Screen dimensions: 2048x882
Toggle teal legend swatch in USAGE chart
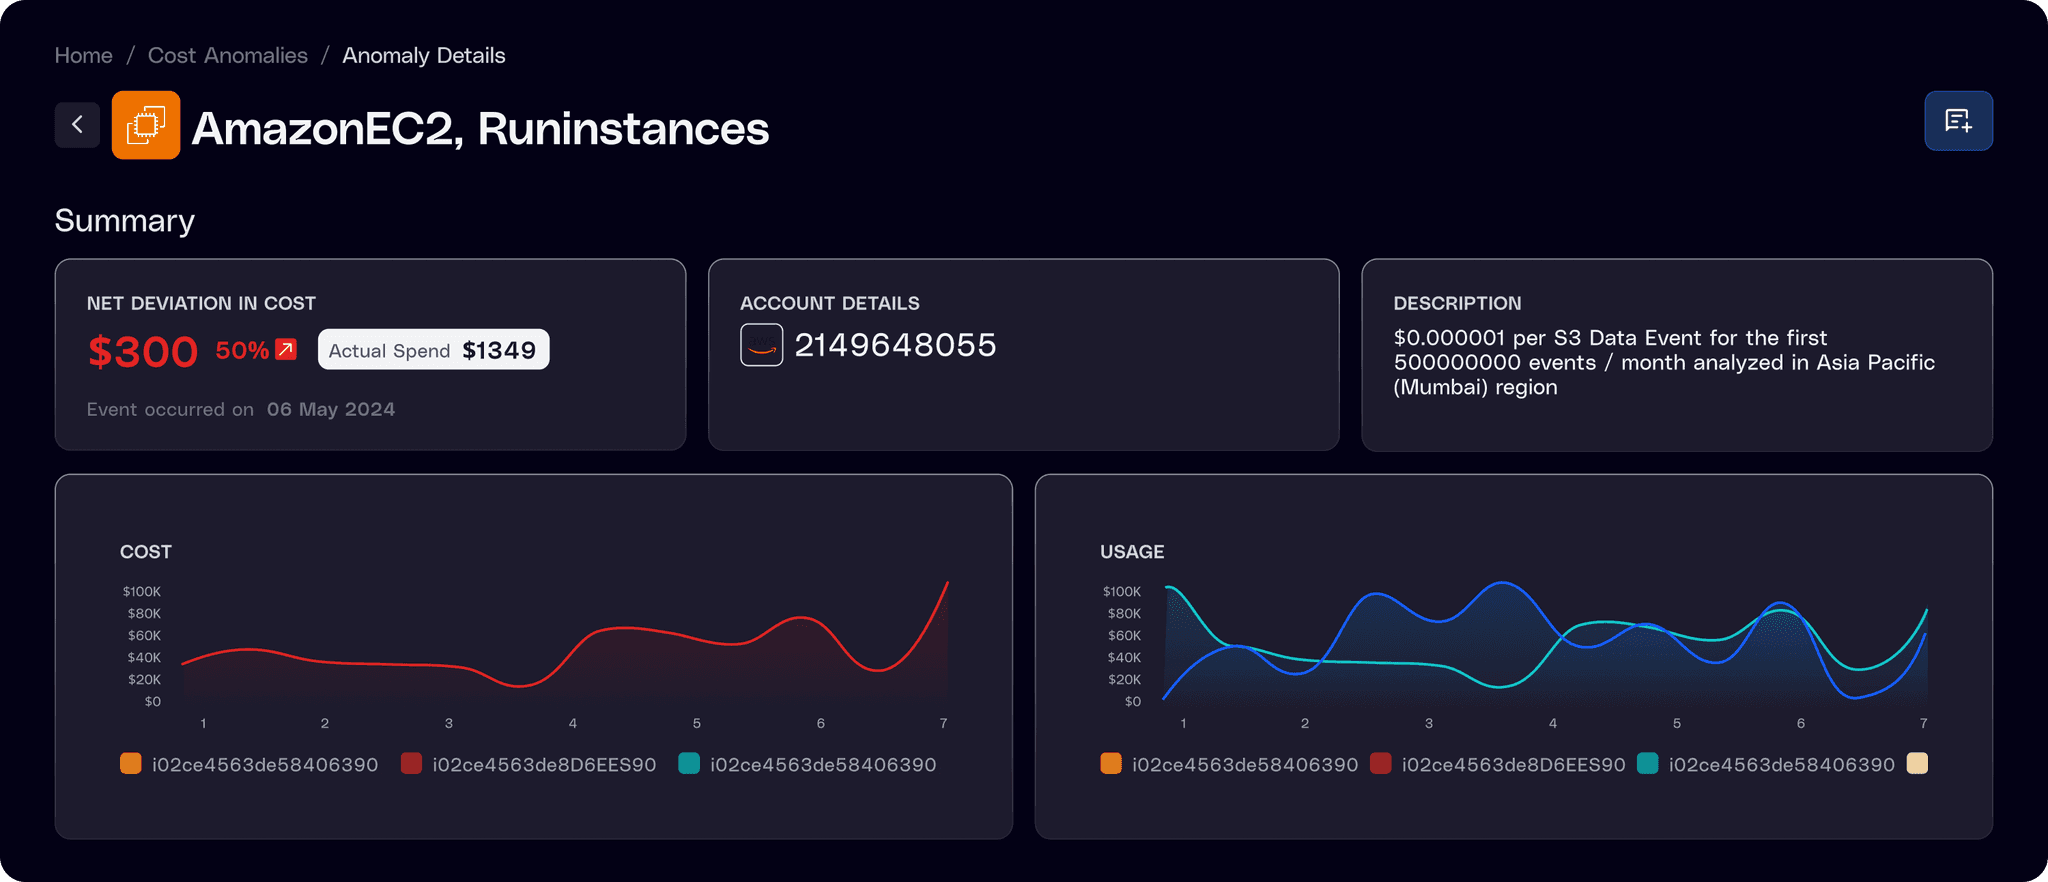click(x=1648, y=764)
